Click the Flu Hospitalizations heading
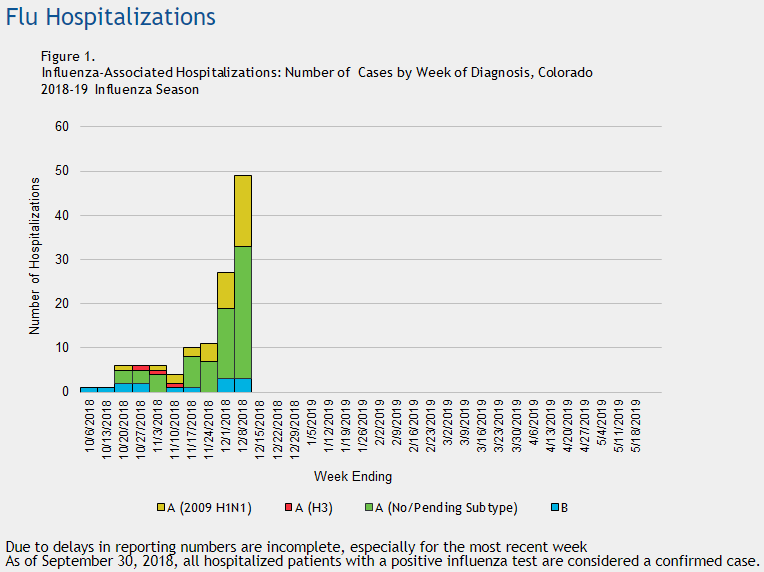 (110, 17)
